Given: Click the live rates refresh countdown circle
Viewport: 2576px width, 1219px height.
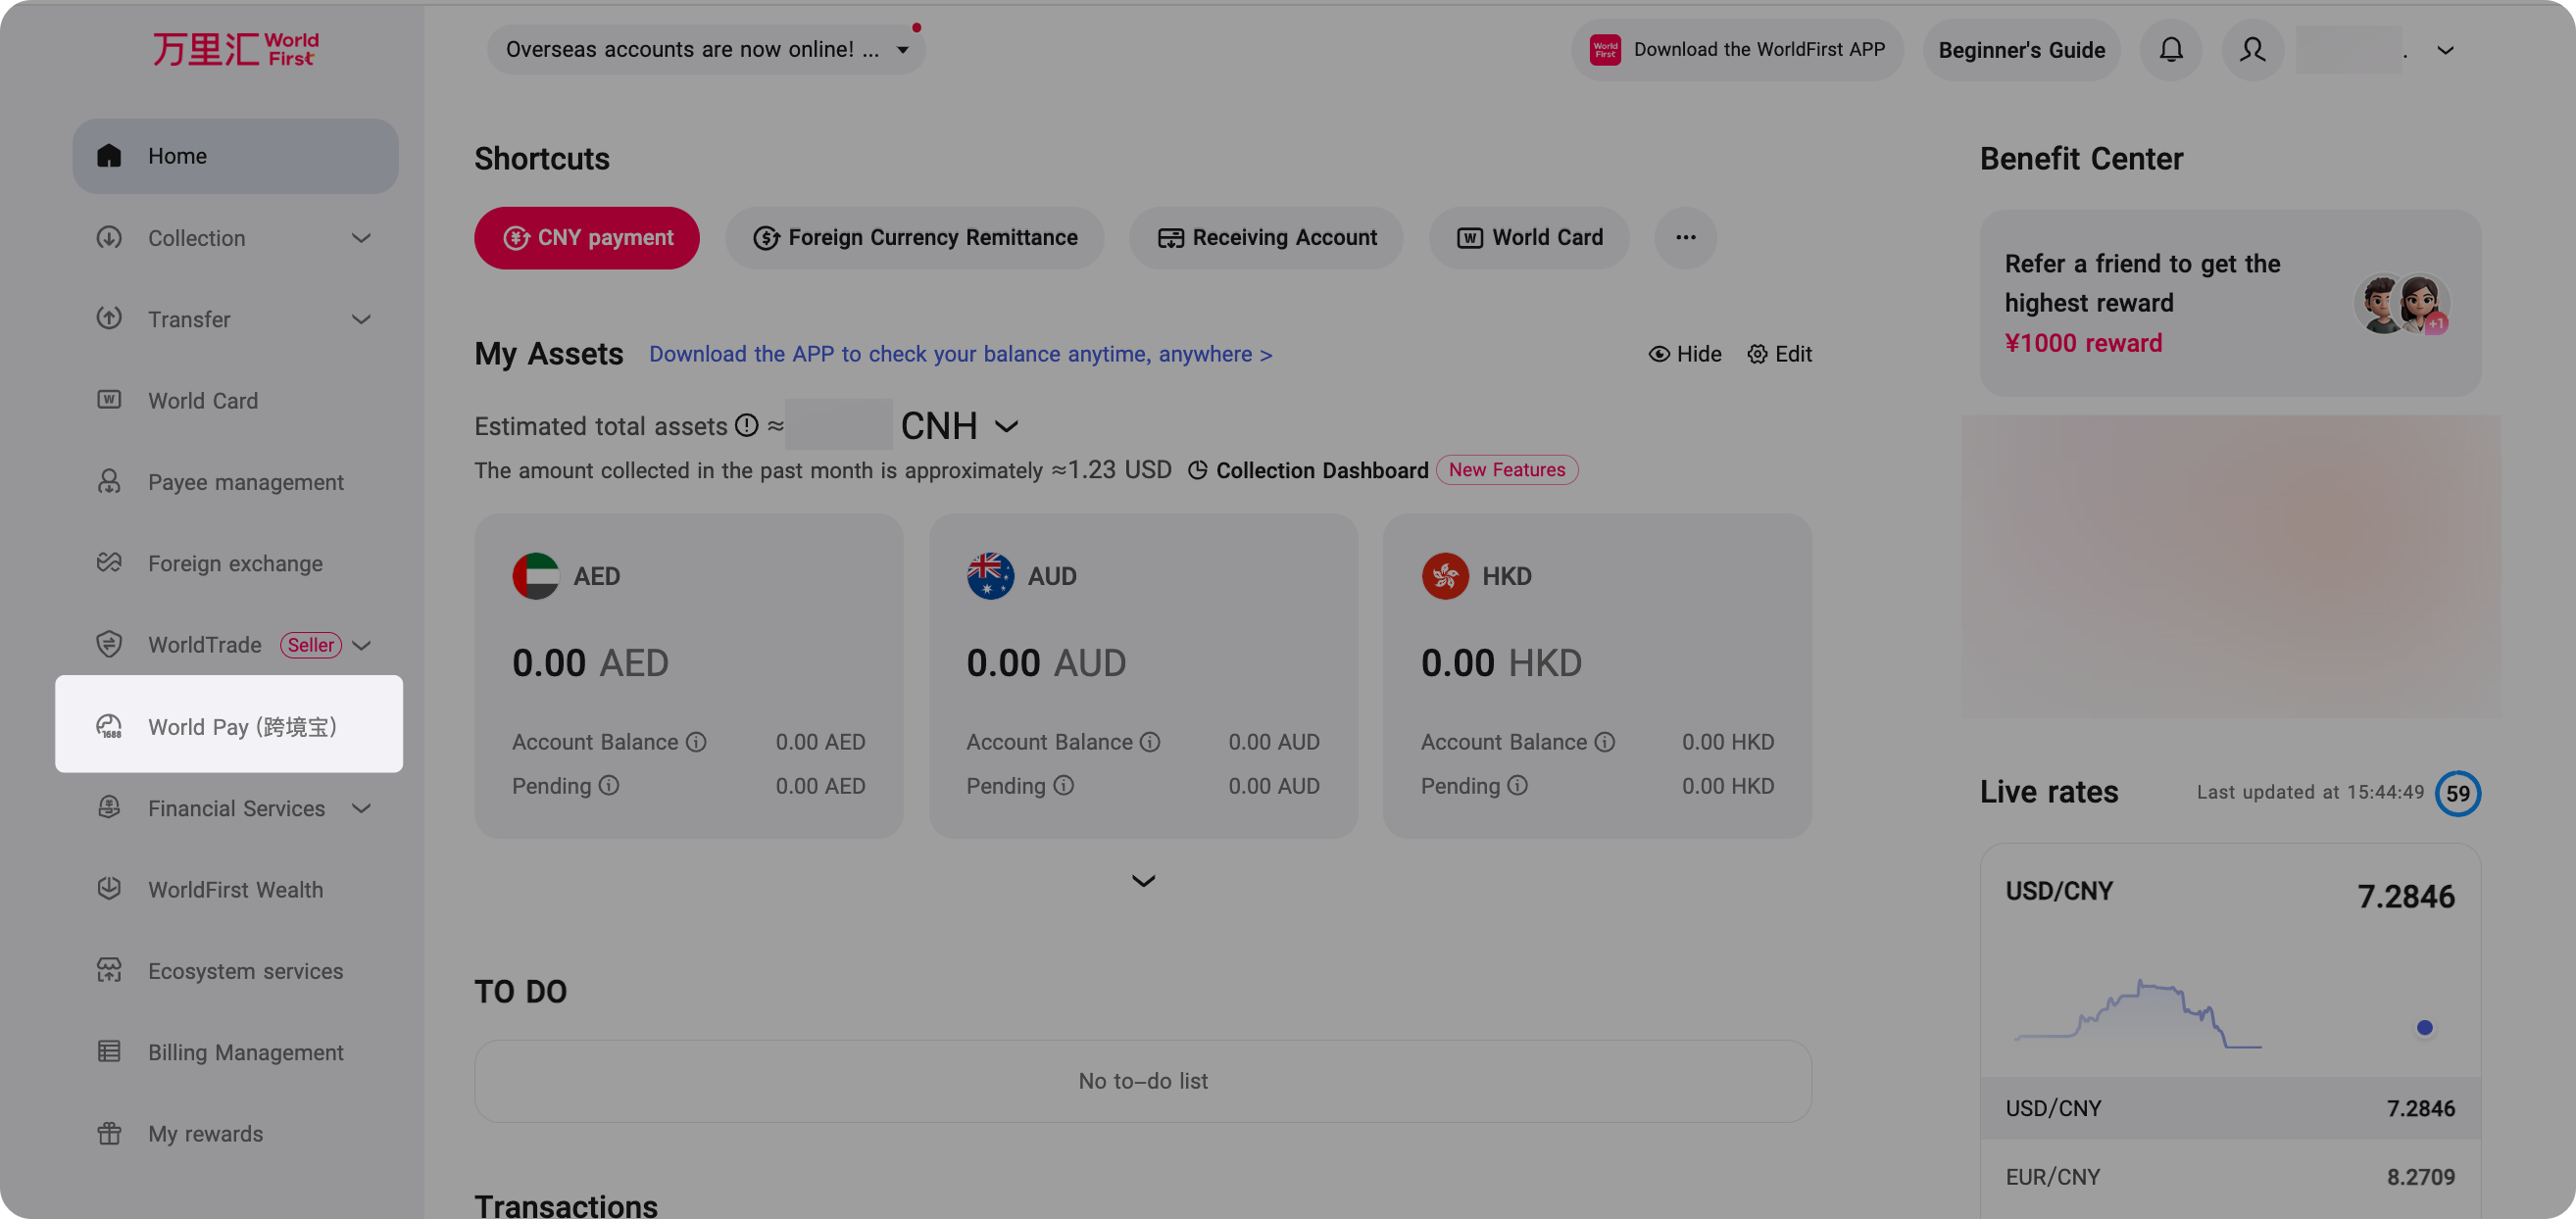Looking at the screenshot, I should point(2457,793).
